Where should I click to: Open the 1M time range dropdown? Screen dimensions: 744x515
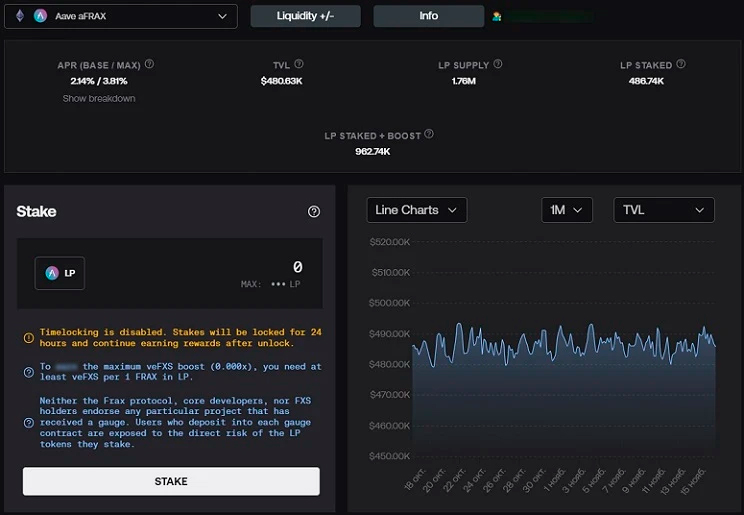[x=567, y=210]
